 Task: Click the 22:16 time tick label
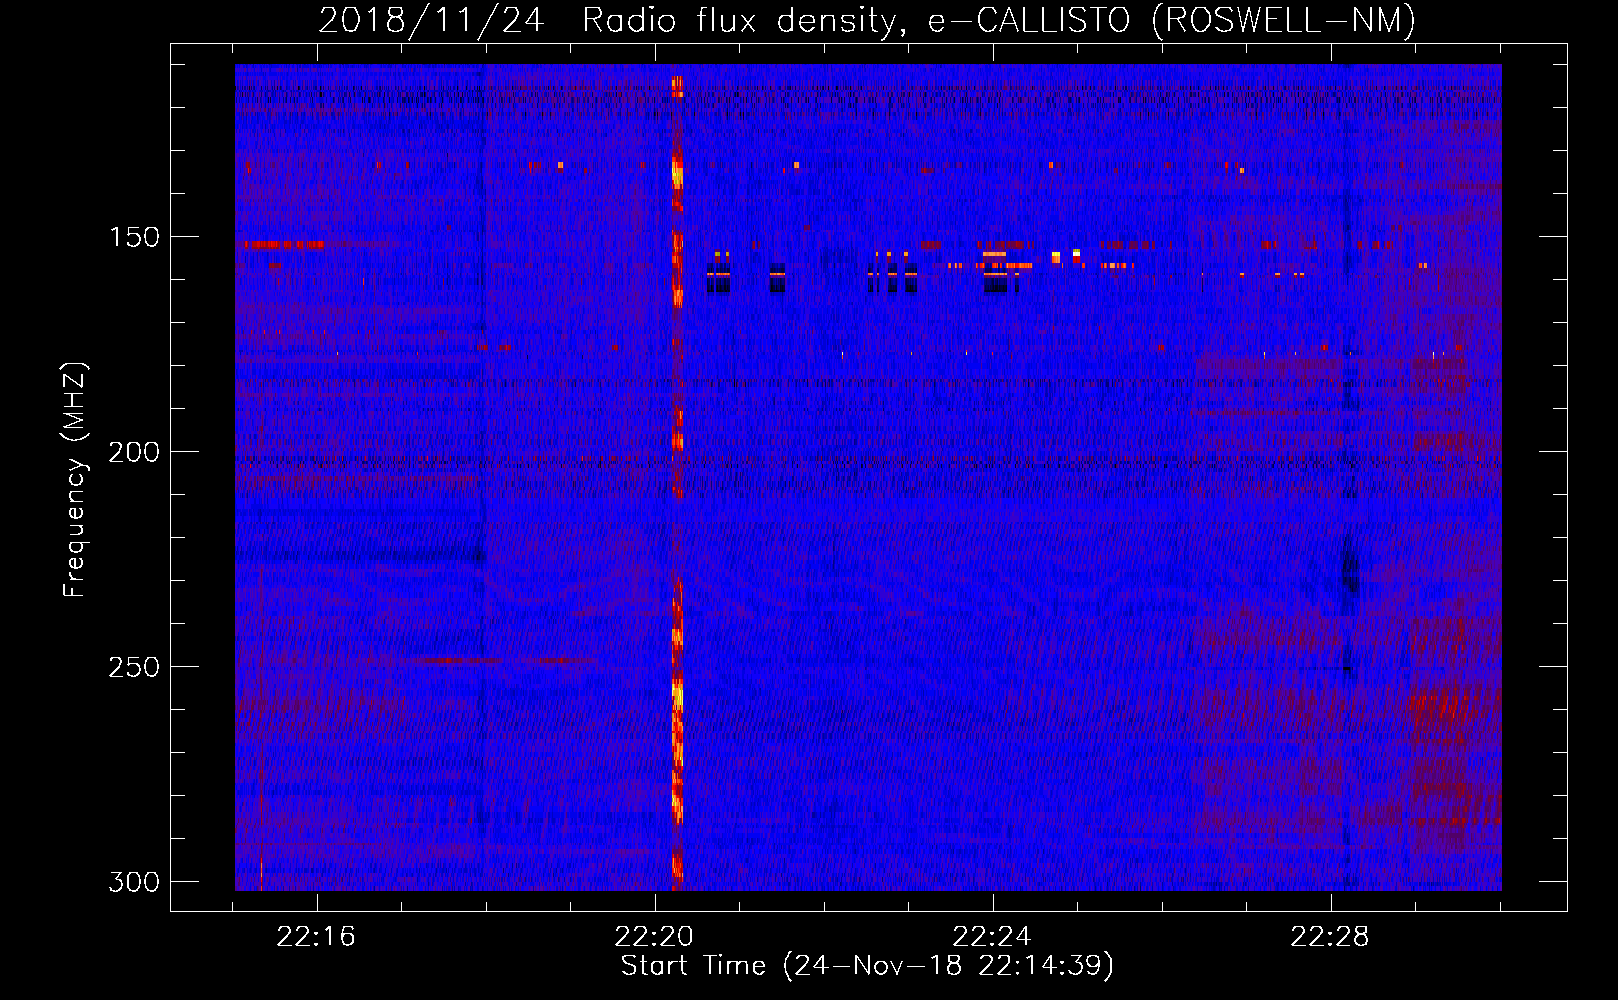click(316, 937)
